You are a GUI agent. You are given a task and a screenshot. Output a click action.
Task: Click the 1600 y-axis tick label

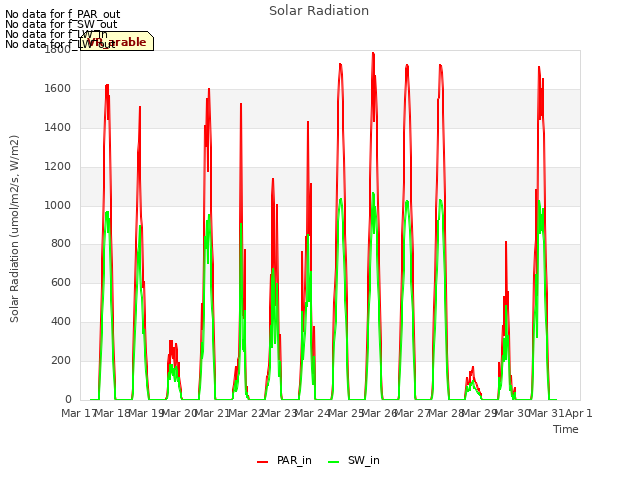58,89
